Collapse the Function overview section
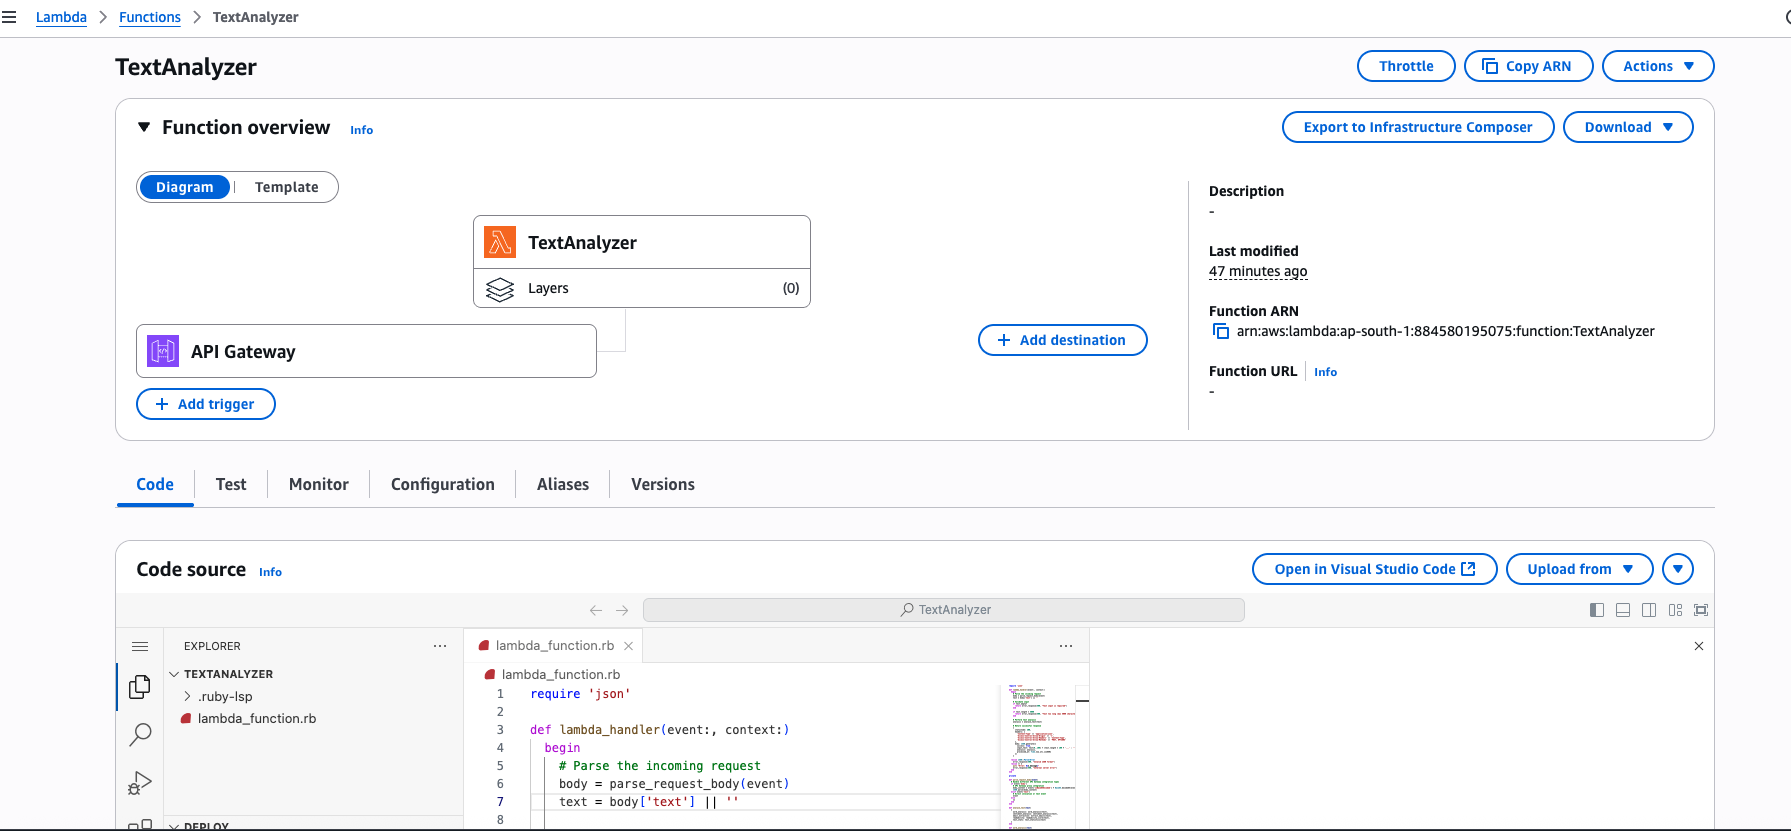The image size is (1791, 831). [x=144, y=127]
